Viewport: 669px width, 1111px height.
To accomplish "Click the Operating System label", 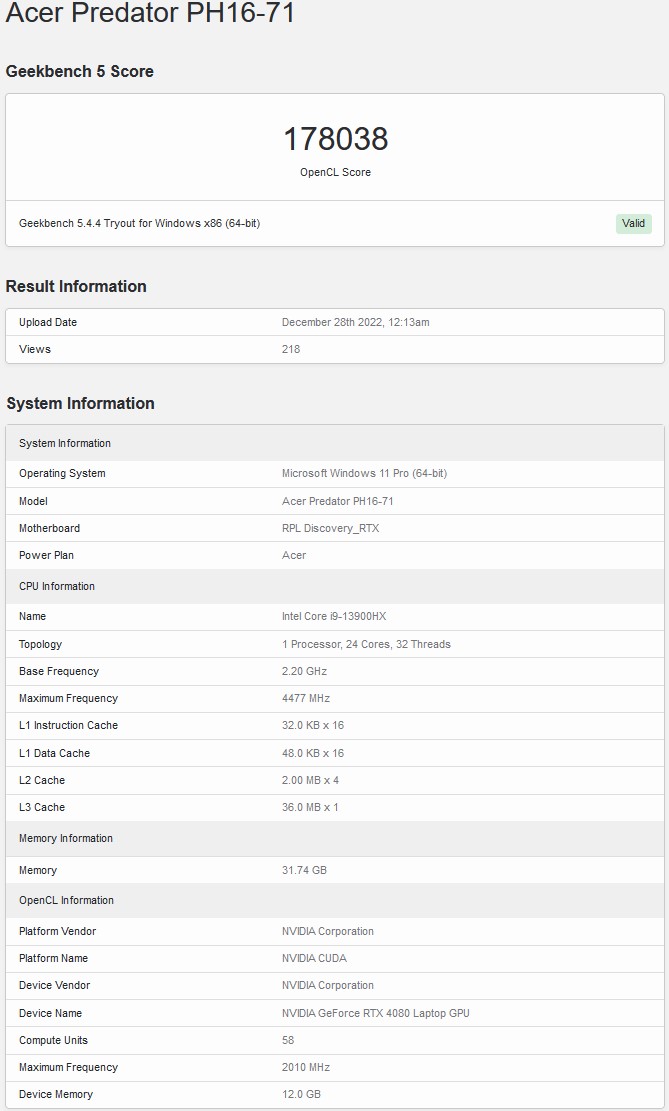I will pos(62,473).
